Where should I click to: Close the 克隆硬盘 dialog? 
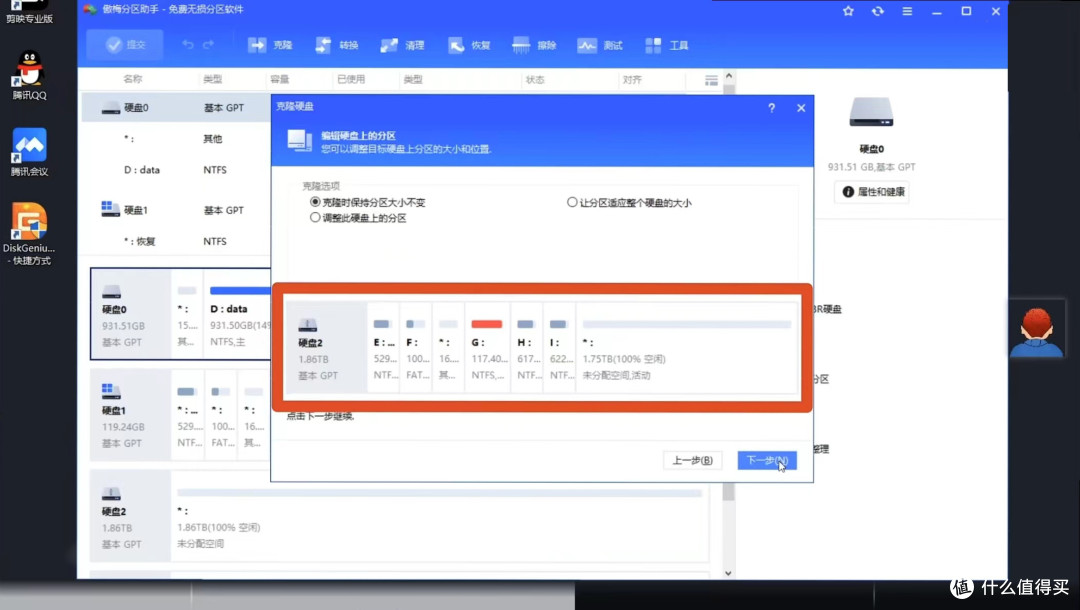[x=801, y=108]
